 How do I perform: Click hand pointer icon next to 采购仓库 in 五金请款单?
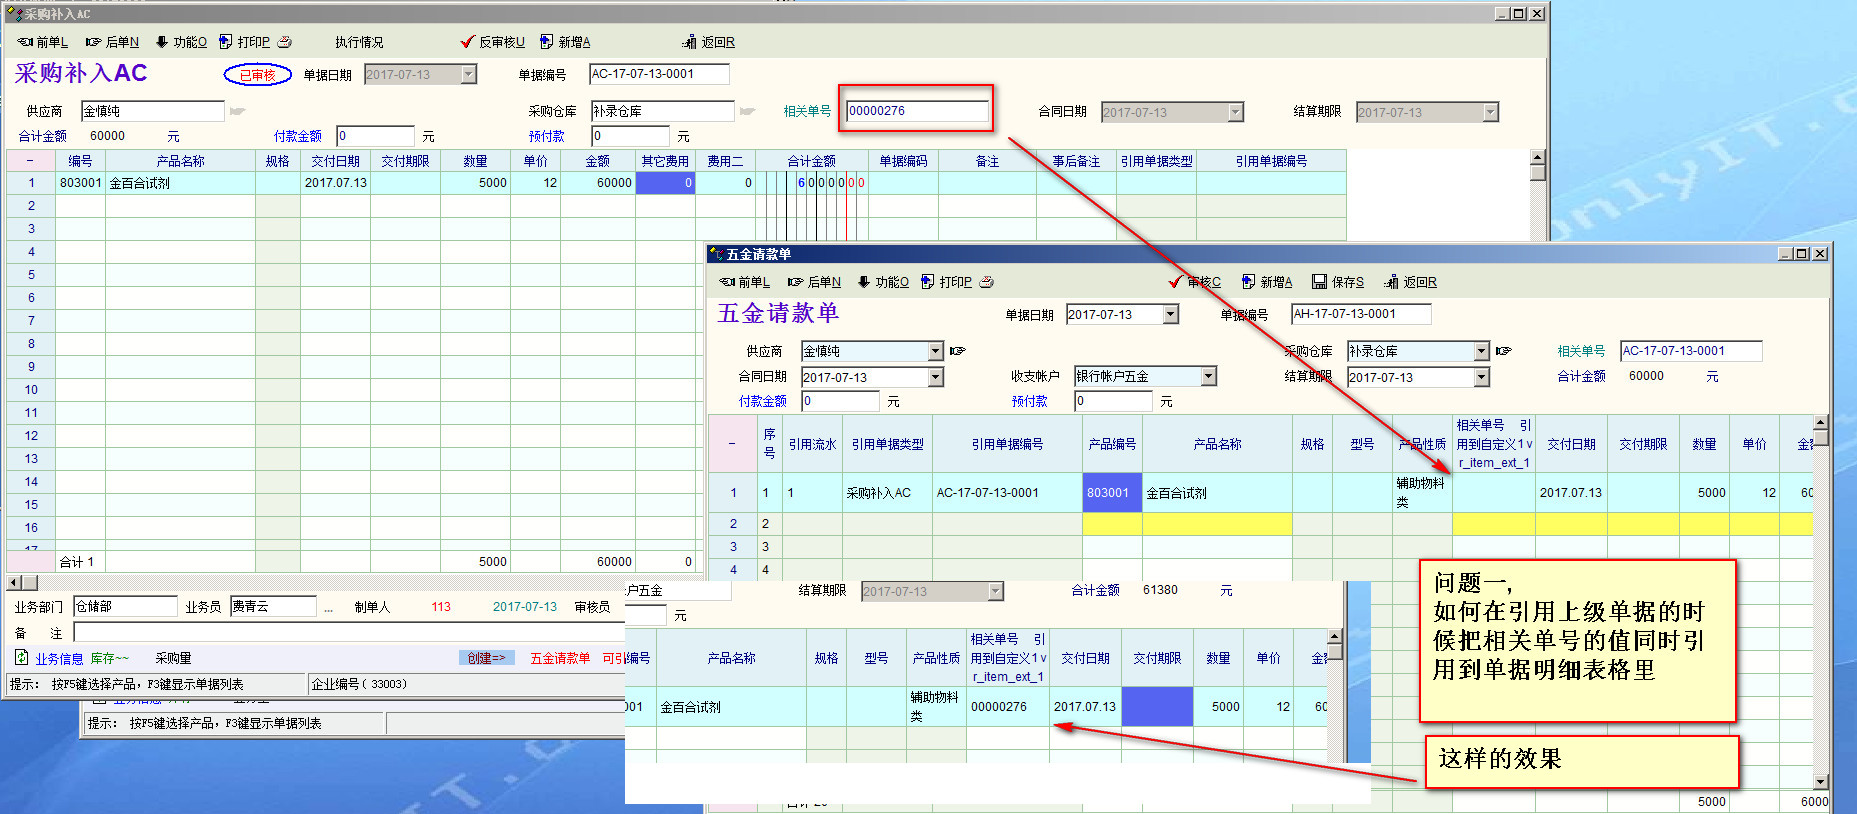coord(1503,351)
